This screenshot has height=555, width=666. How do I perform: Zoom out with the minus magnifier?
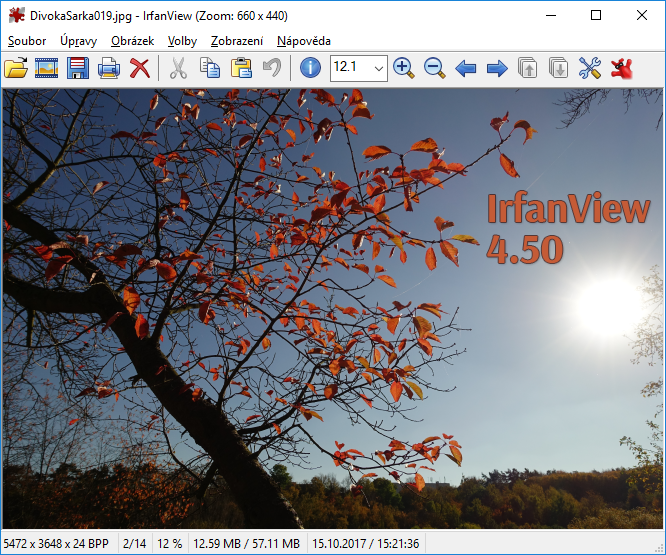coord(435,68)
